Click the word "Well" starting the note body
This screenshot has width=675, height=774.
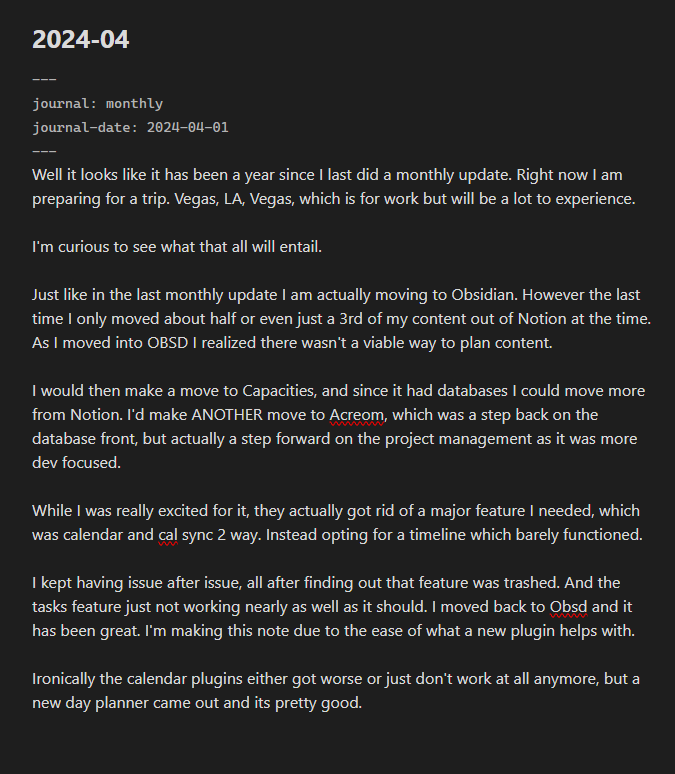click(49, 174)
